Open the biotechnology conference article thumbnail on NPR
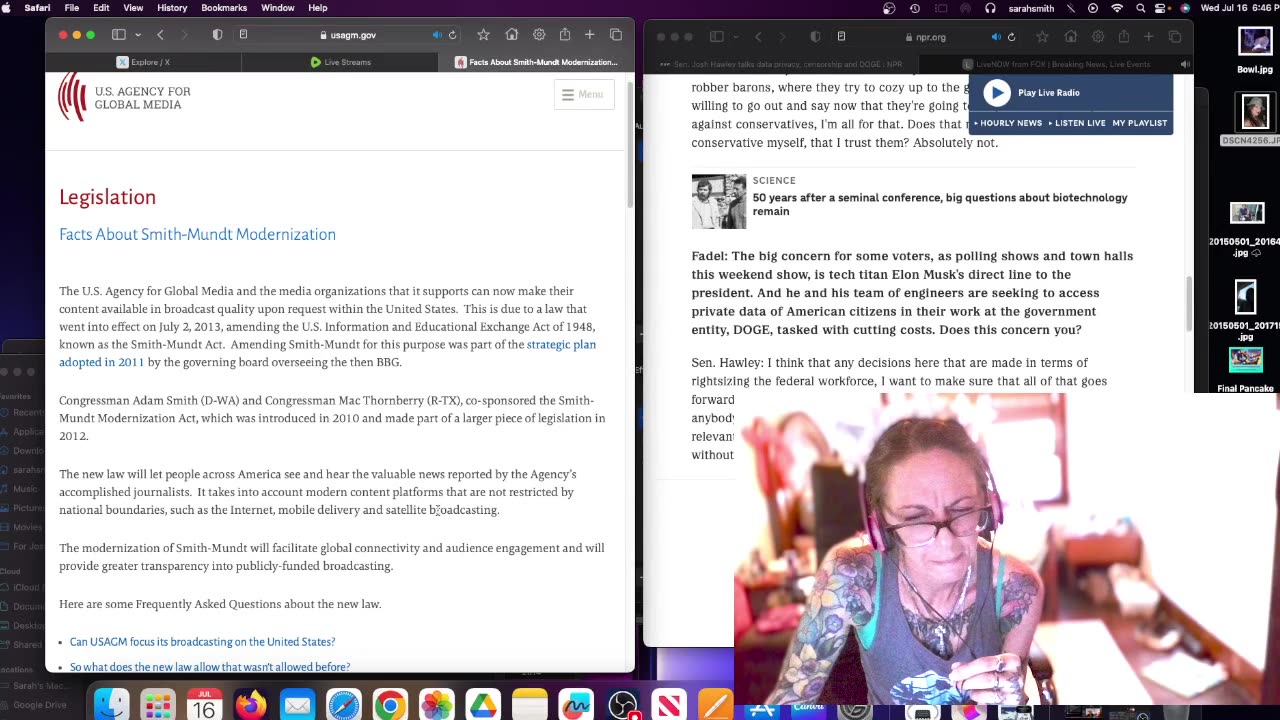This screenshot has height=720, width=1280. (719, 202)
